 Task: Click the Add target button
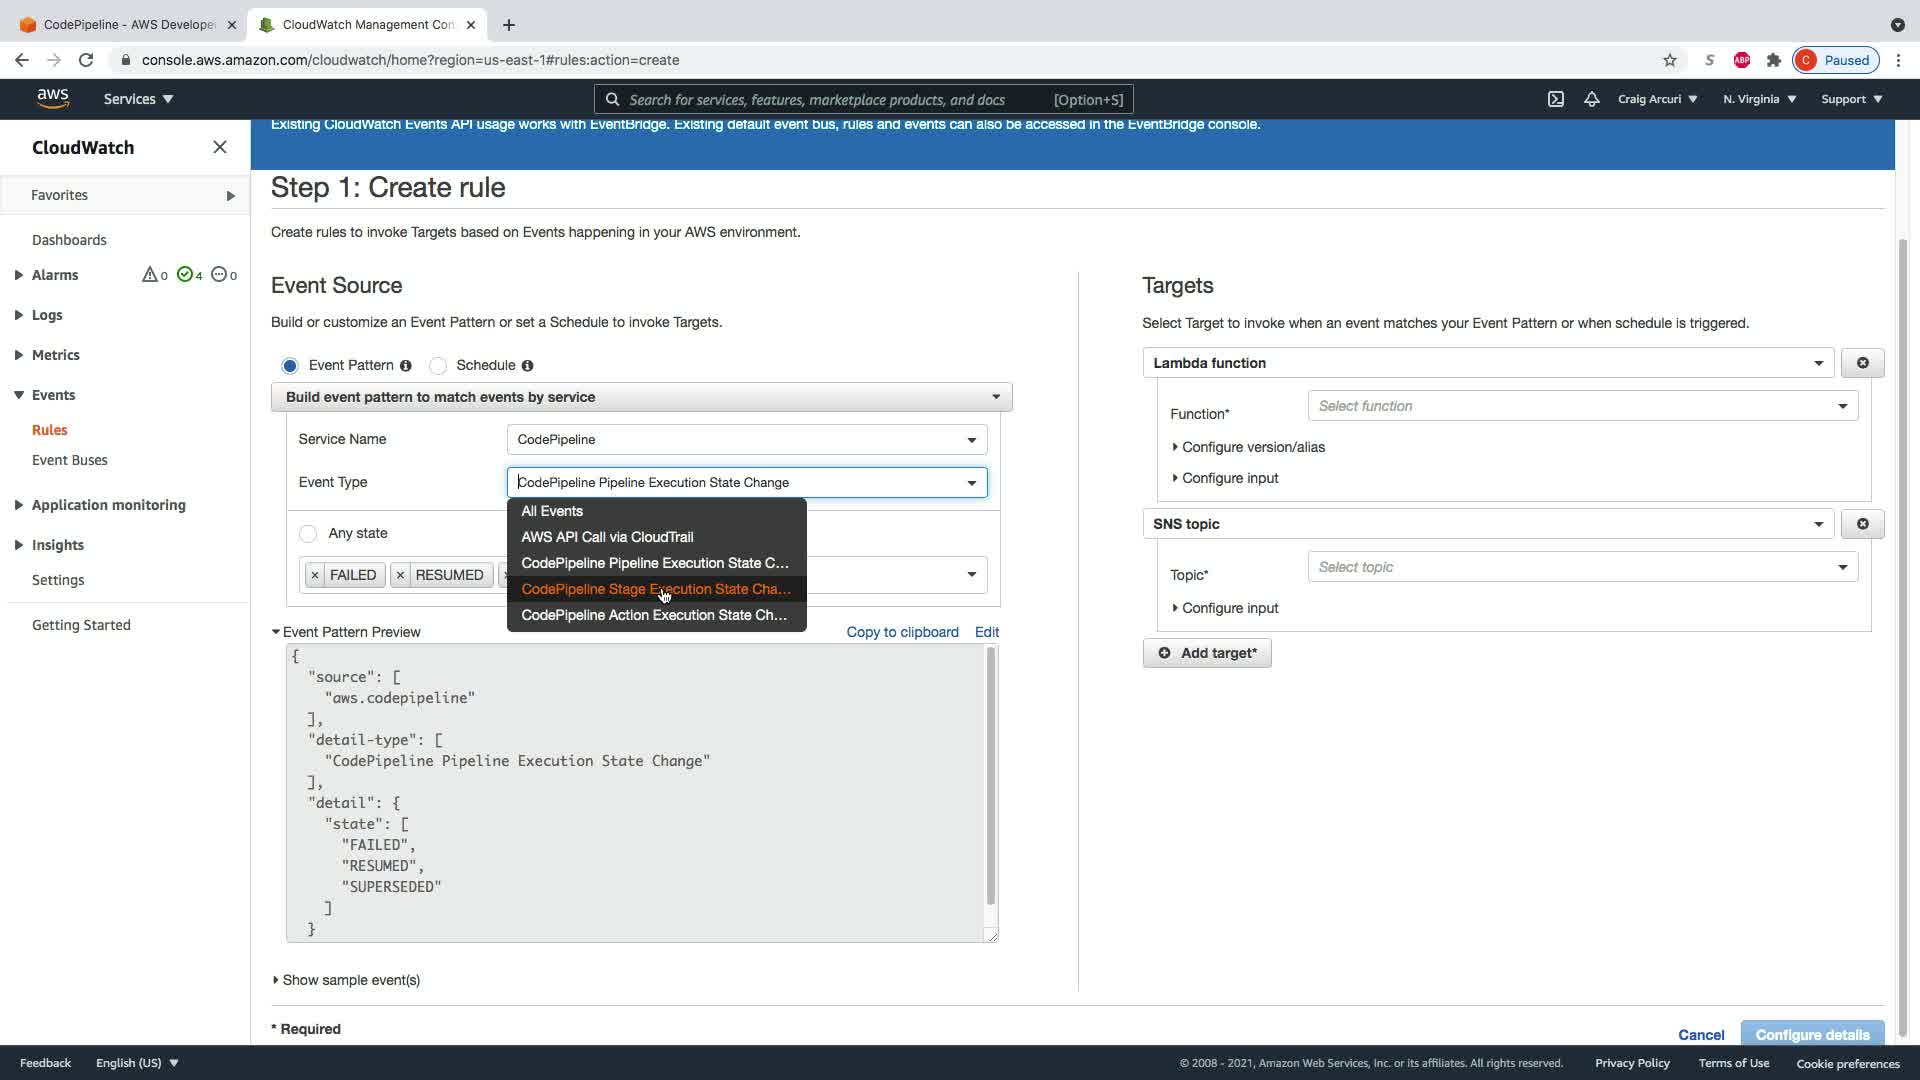[1207, 653]
